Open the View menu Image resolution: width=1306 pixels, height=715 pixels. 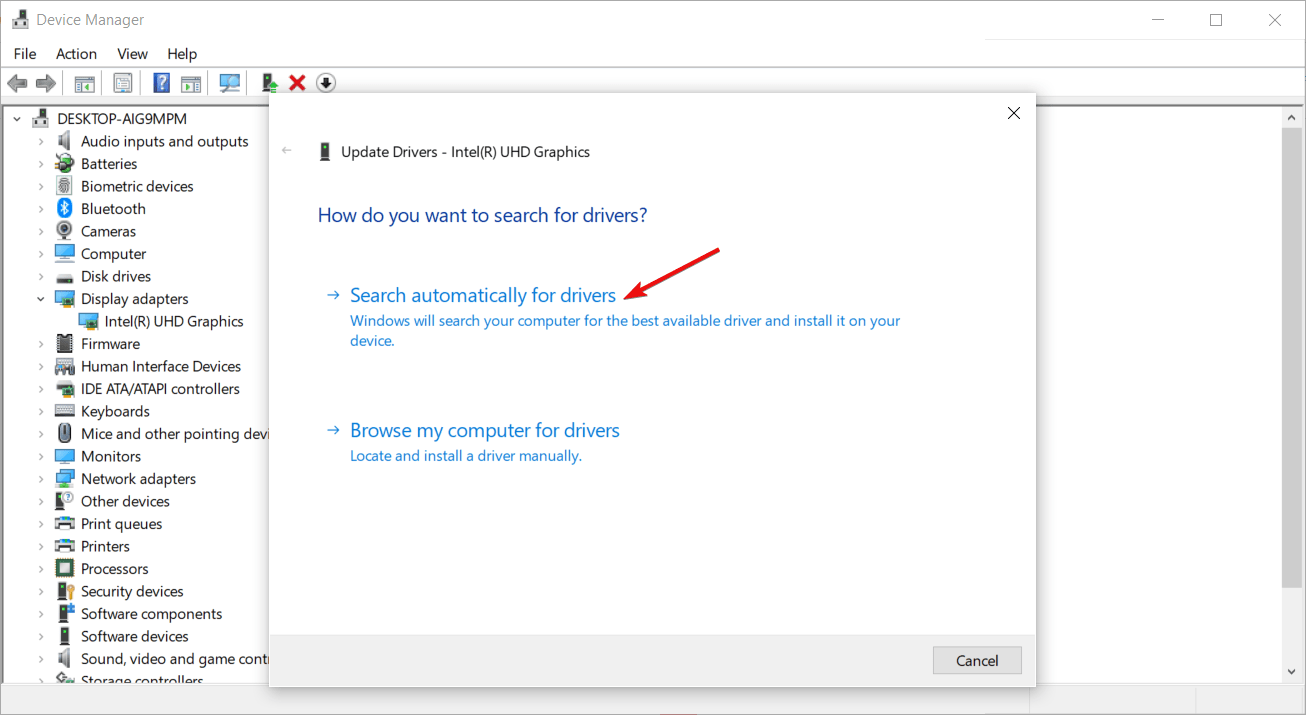pyautogui.click(x=131, y=53)
